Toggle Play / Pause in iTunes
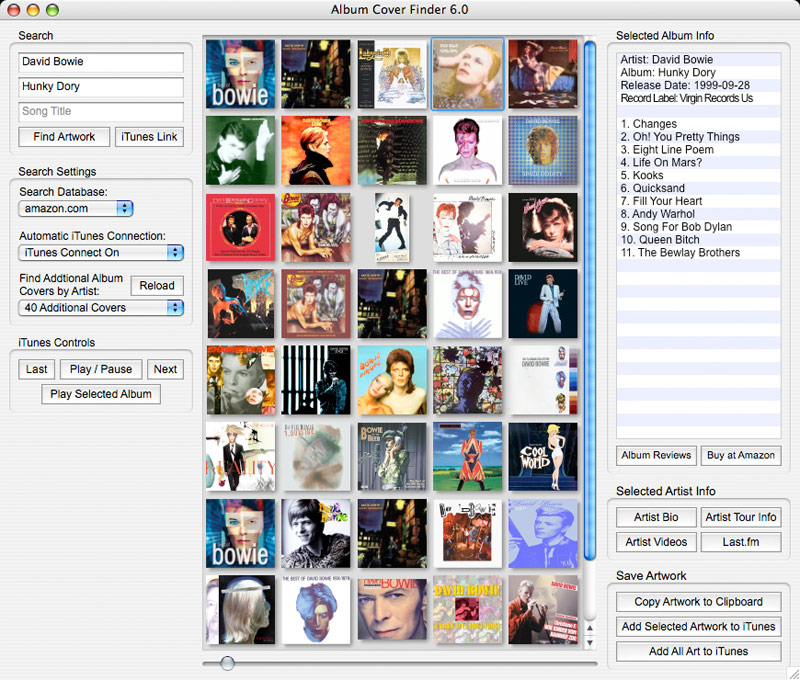This screenshot has height=680, width=800. point(101,369)
